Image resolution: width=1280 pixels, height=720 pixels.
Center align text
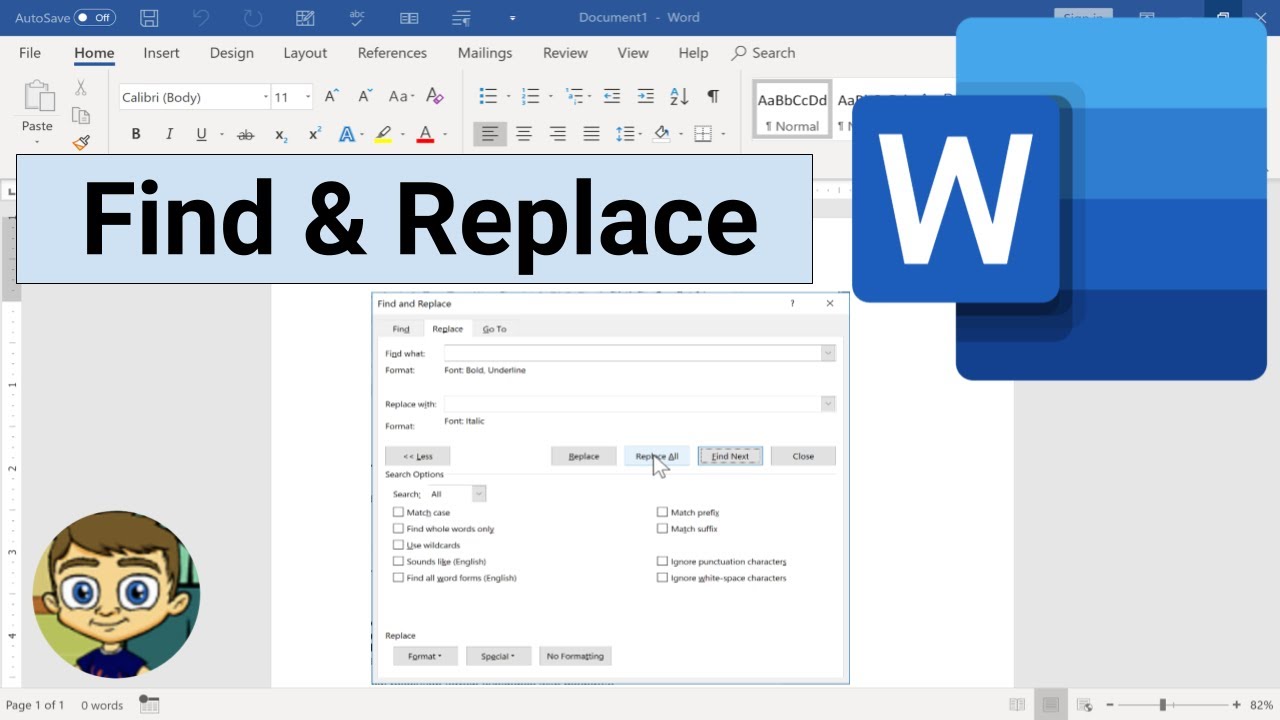coord(524,134)
